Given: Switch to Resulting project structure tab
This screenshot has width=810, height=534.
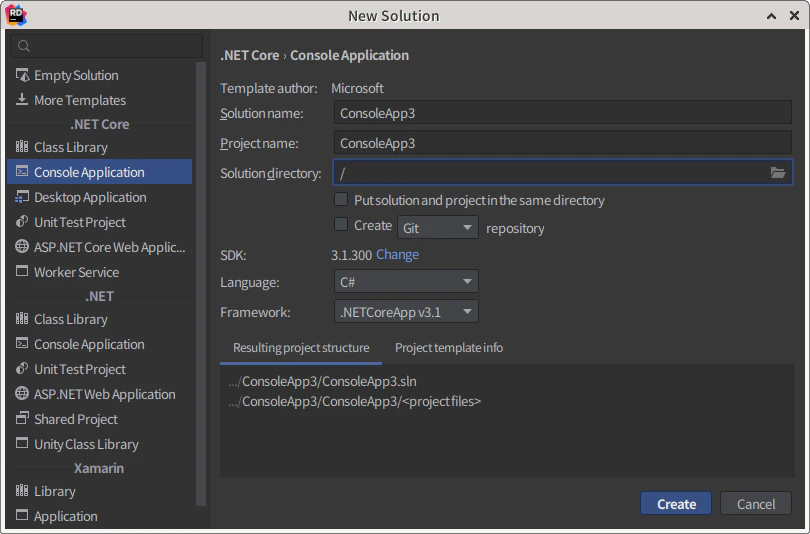Looking at the screenshot, I should point(301,348).
